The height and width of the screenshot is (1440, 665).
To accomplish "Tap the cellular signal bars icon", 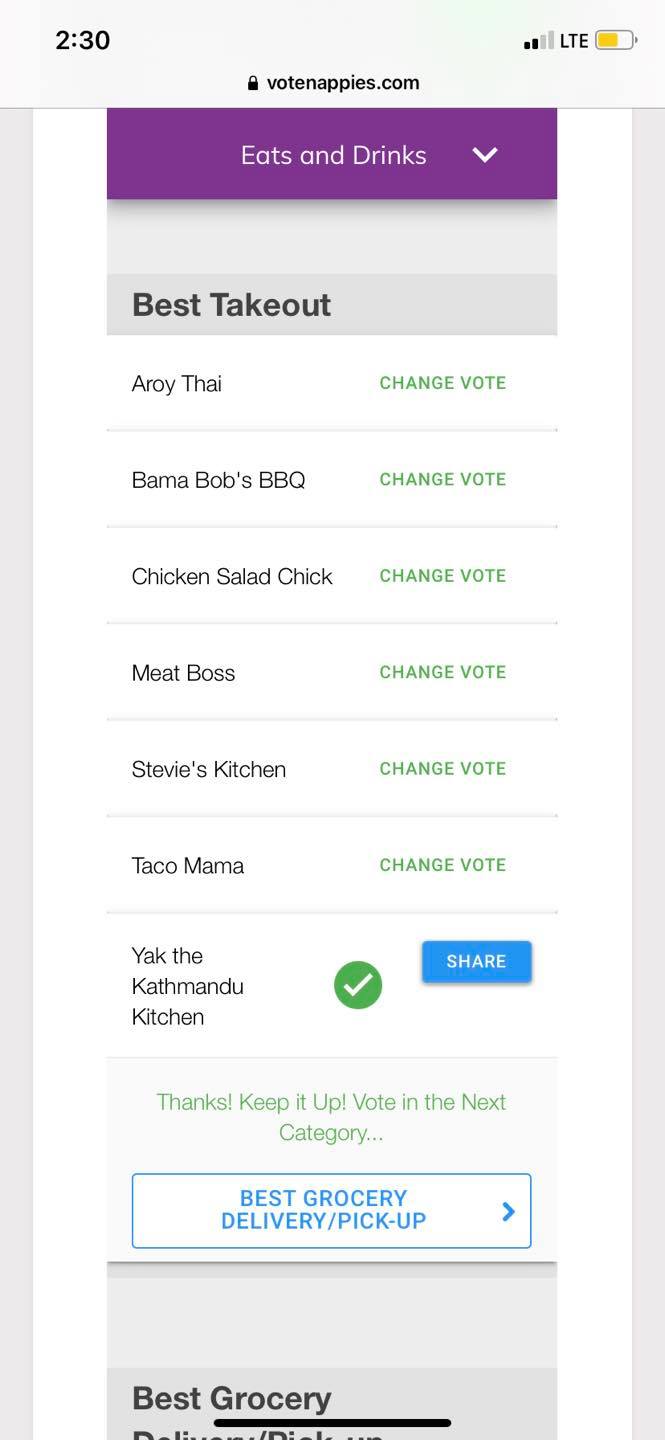I will coord(538,42).
